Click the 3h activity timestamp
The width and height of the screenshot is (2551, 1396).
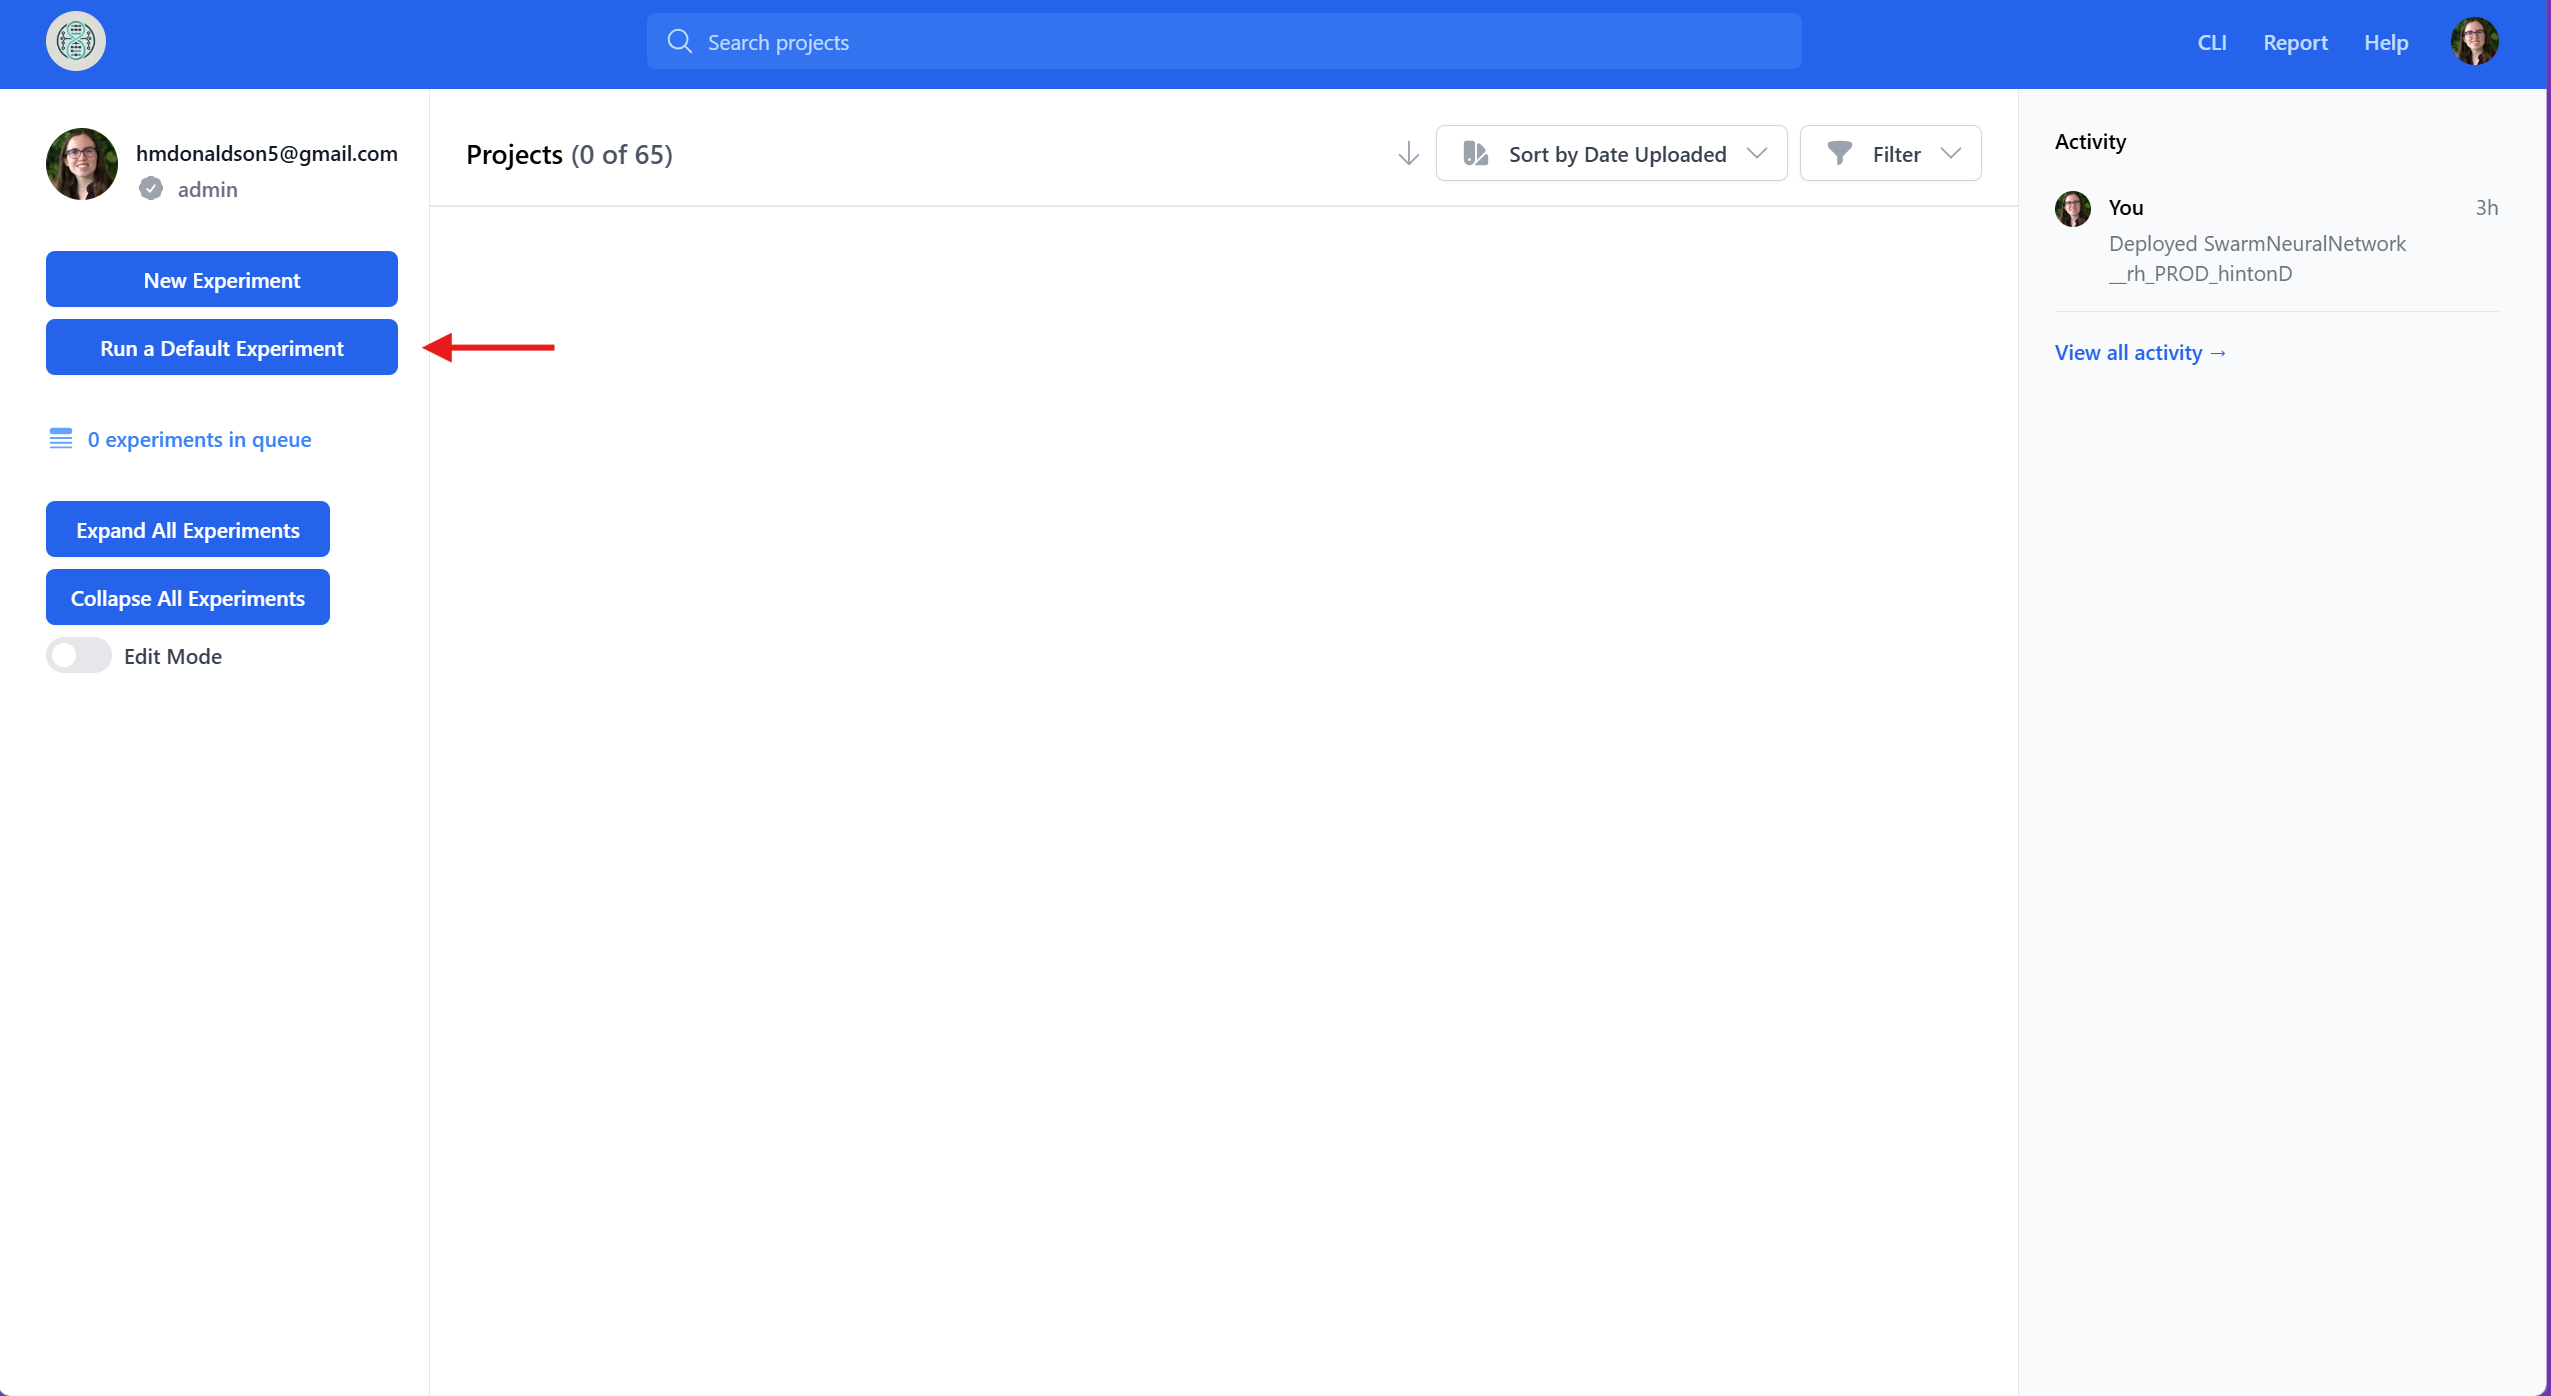coord(2486,207)
